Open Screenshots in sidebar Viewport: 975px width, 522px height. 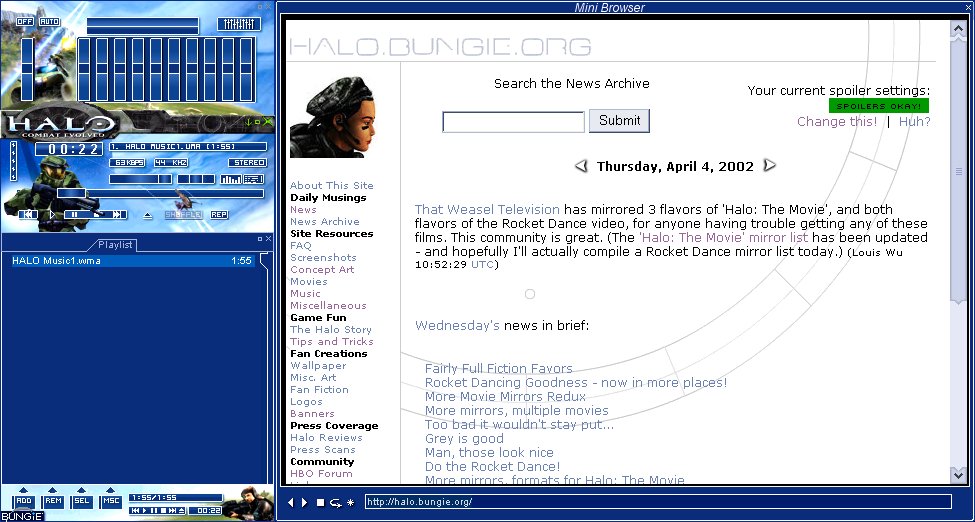tap(323, 258)
